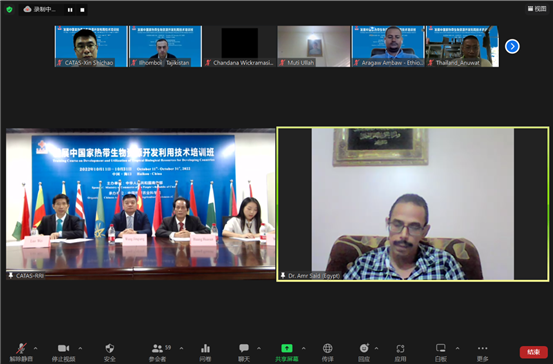Open the Whiteboard icon
553x364 pixels.
(x=441, y=348)
